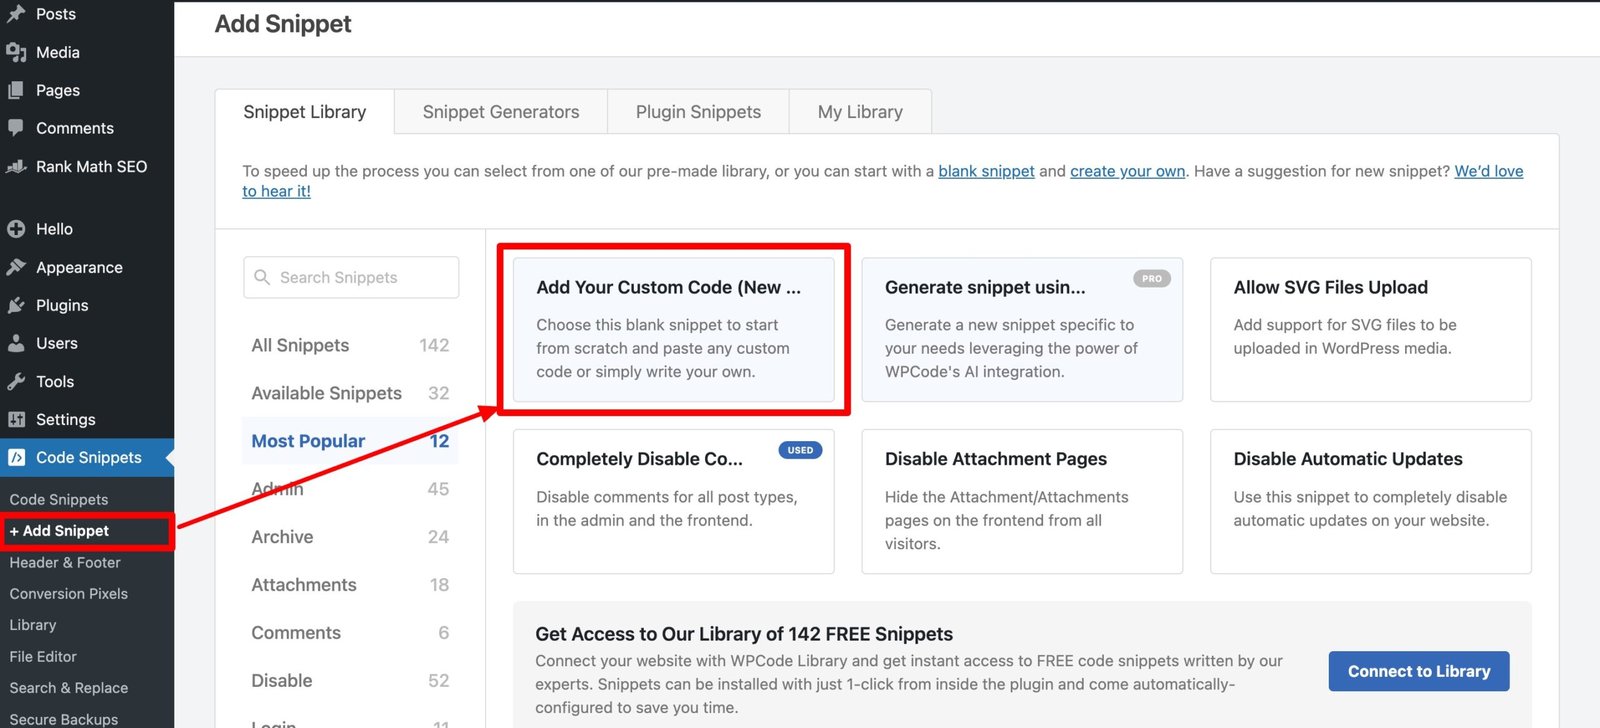Follow the We'd love to hear it link
This screenshot has width=1600, height=728.
(1488, 171)
